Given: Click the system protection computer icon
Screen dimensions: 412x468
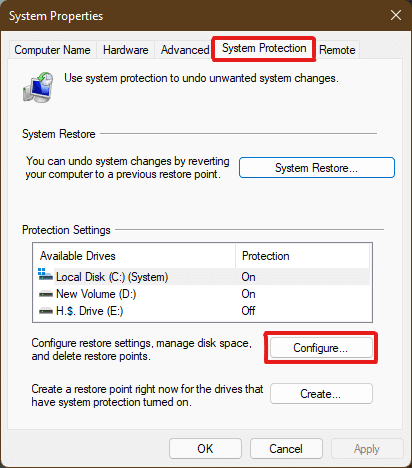Looking at the screenshot, I should 38,87.
